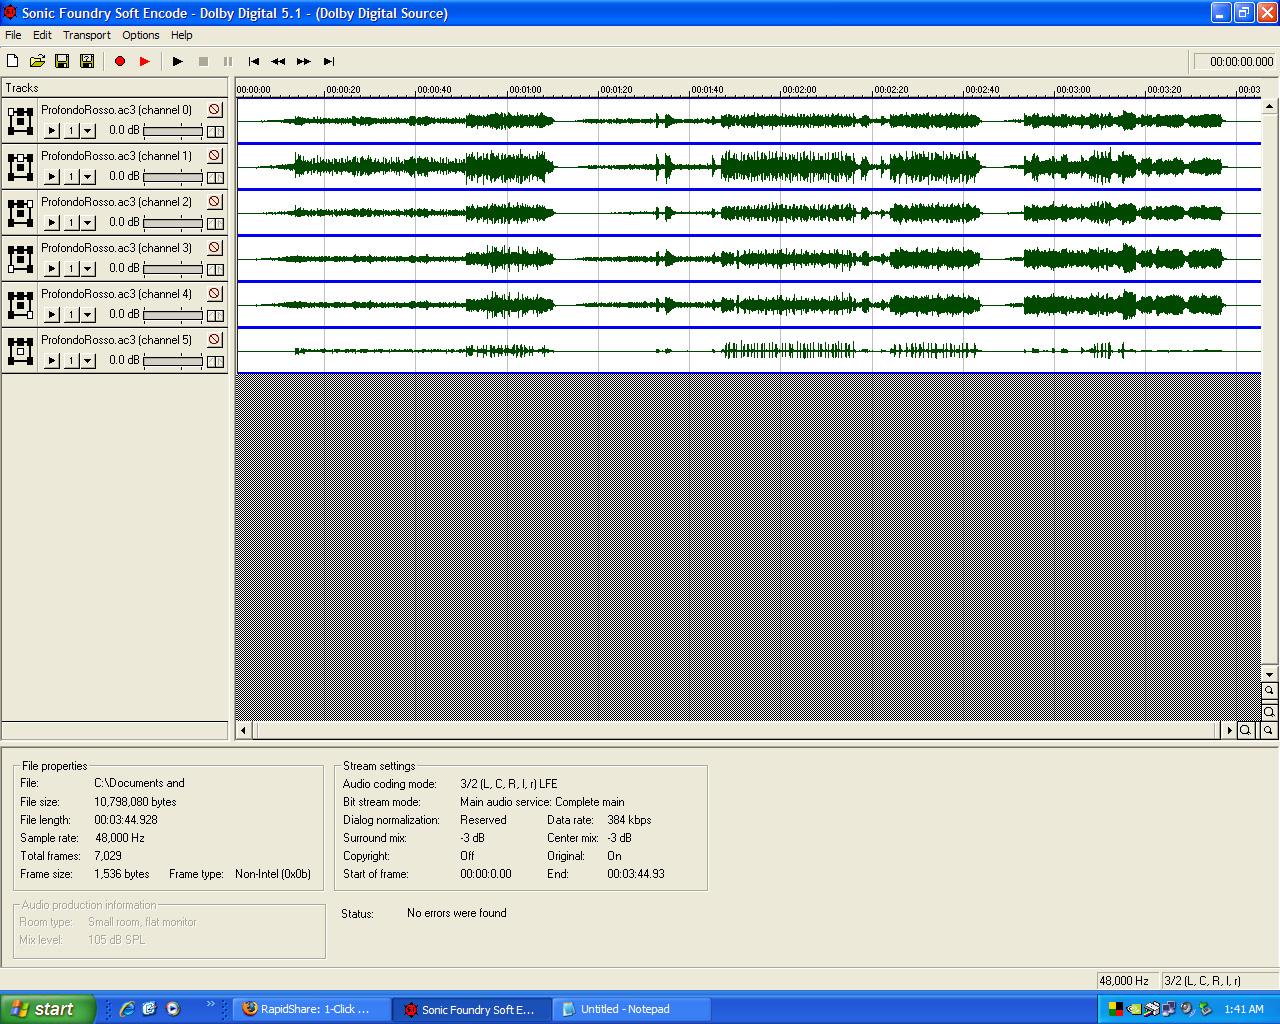Screen dimensions: 1280x1024
Task: Click the channel 5 speaker assignment icon
Action: click(20, 351)
